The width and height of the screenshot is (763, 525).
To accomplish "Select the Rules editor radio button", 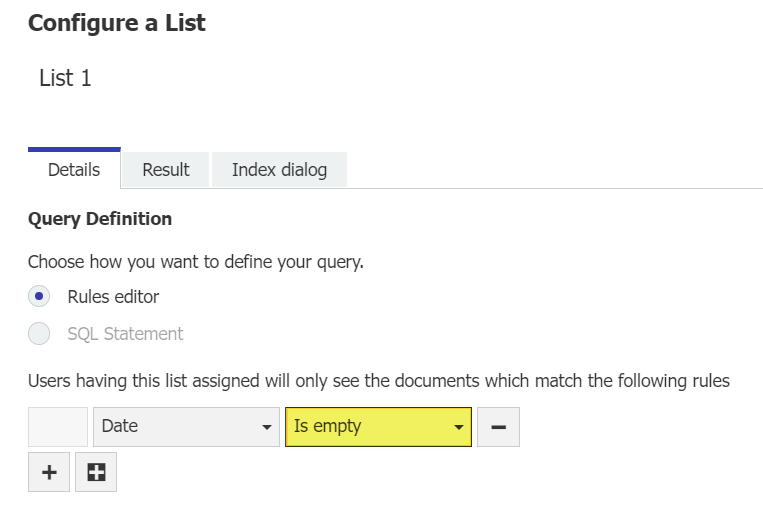I will tap(39, 296).
